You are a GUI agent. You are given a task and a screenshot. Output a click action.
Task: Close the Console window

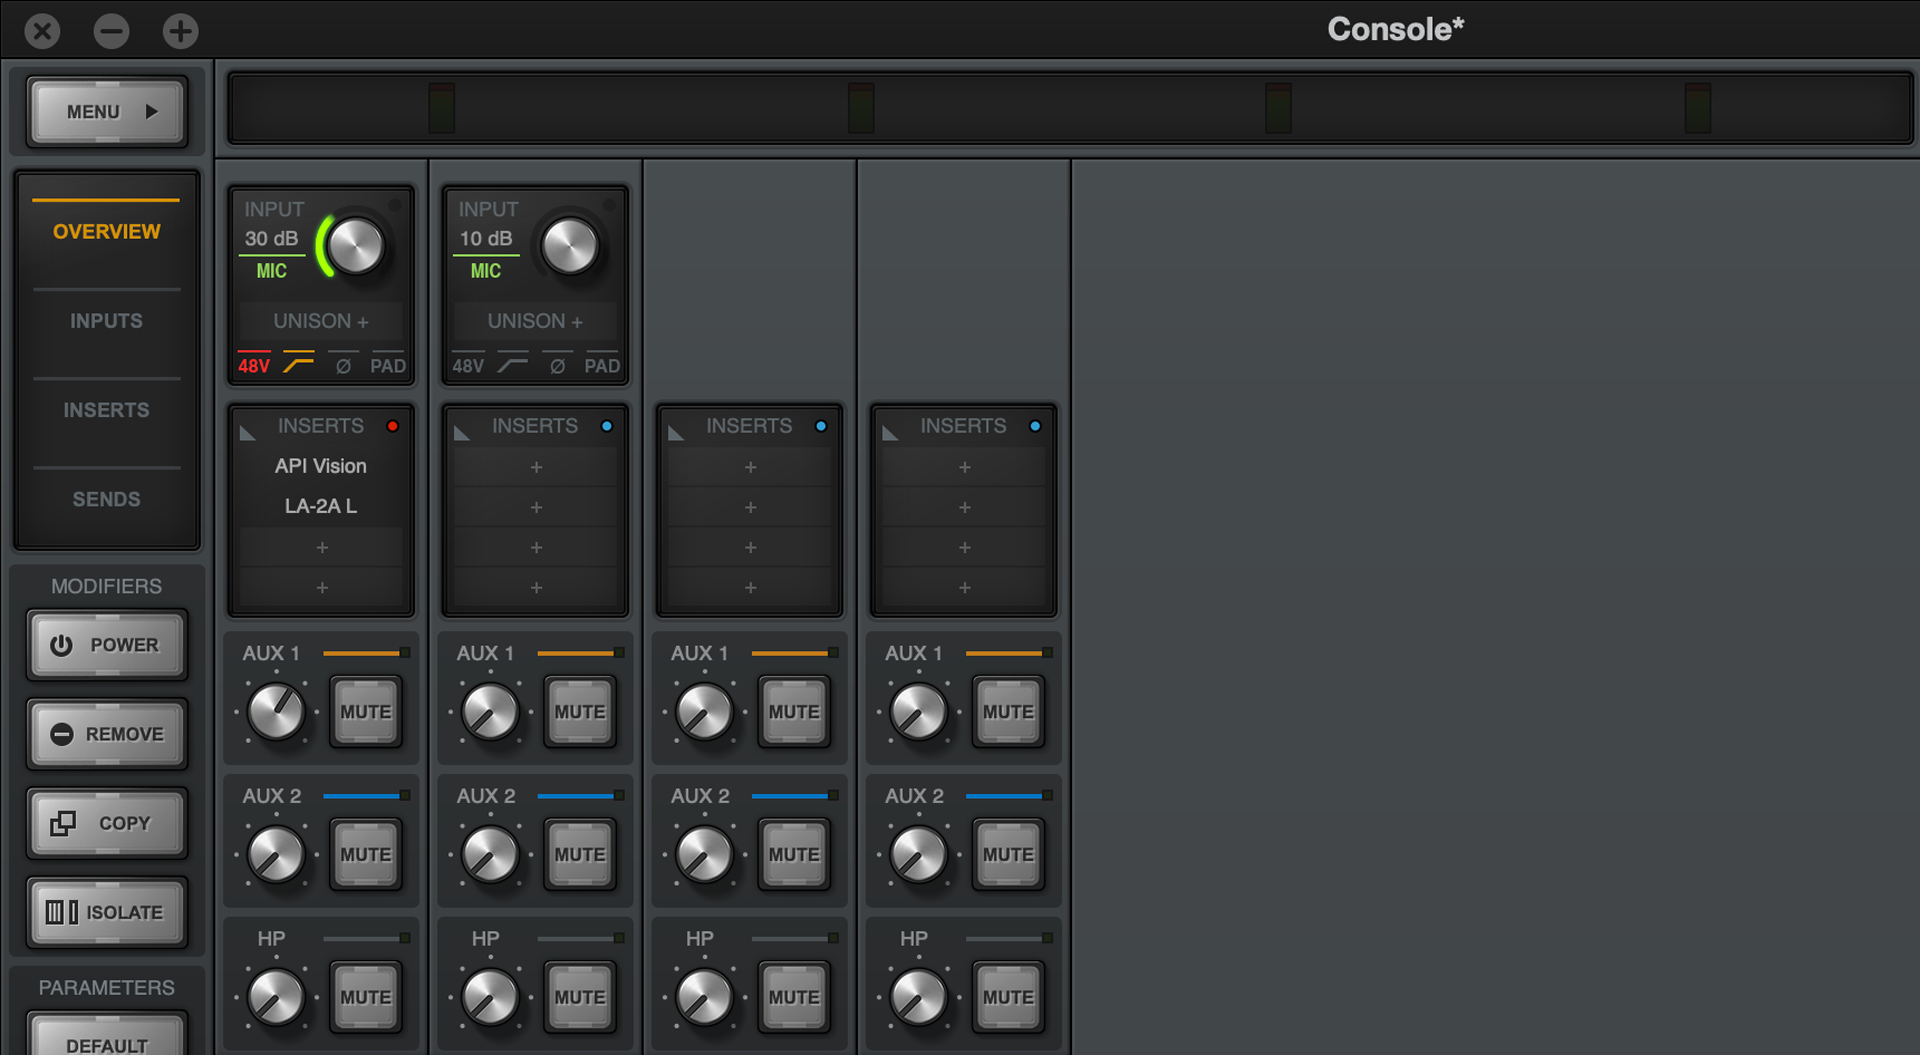[x=43, y=31]
